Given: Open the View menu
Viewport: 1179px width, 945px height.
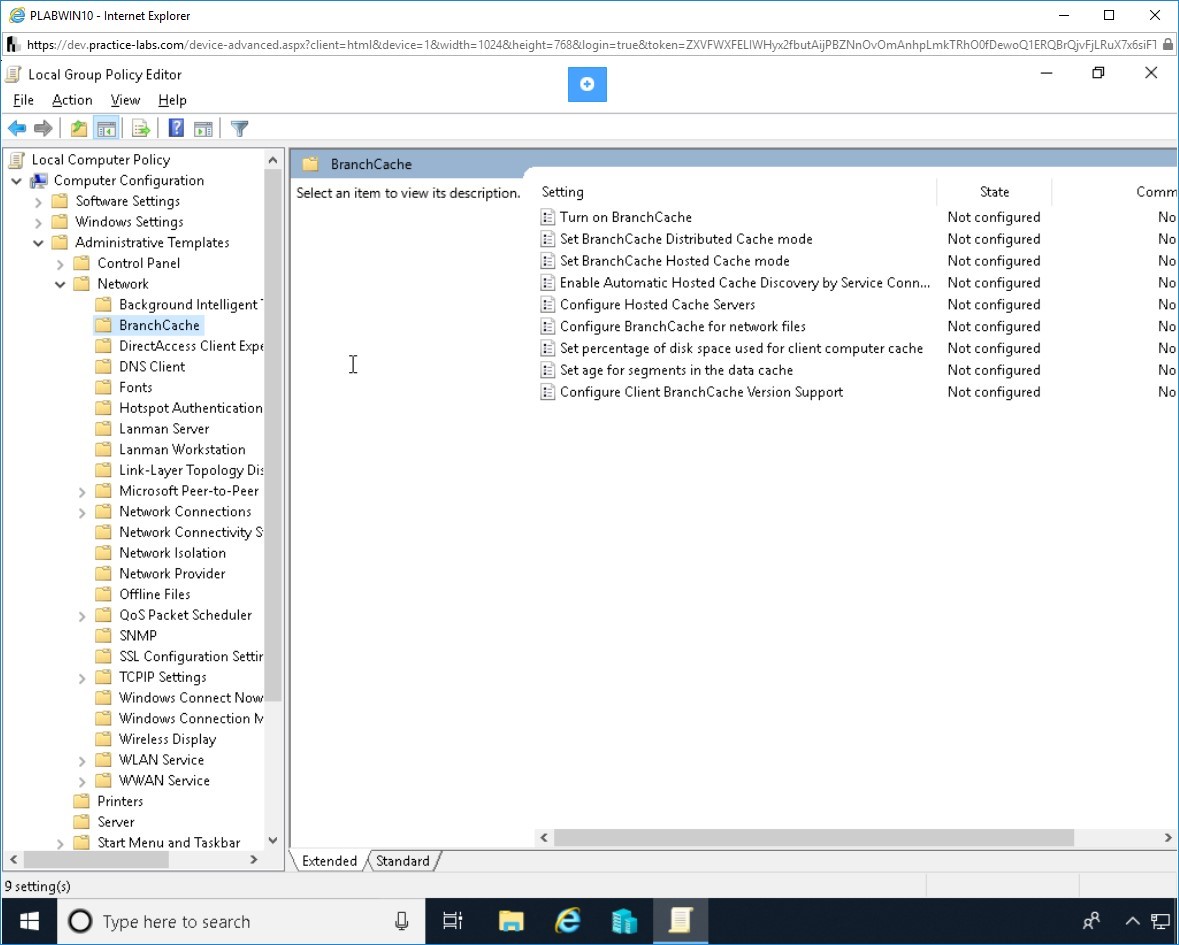Looking at the screenshot, I should click(x=125, y=100).
